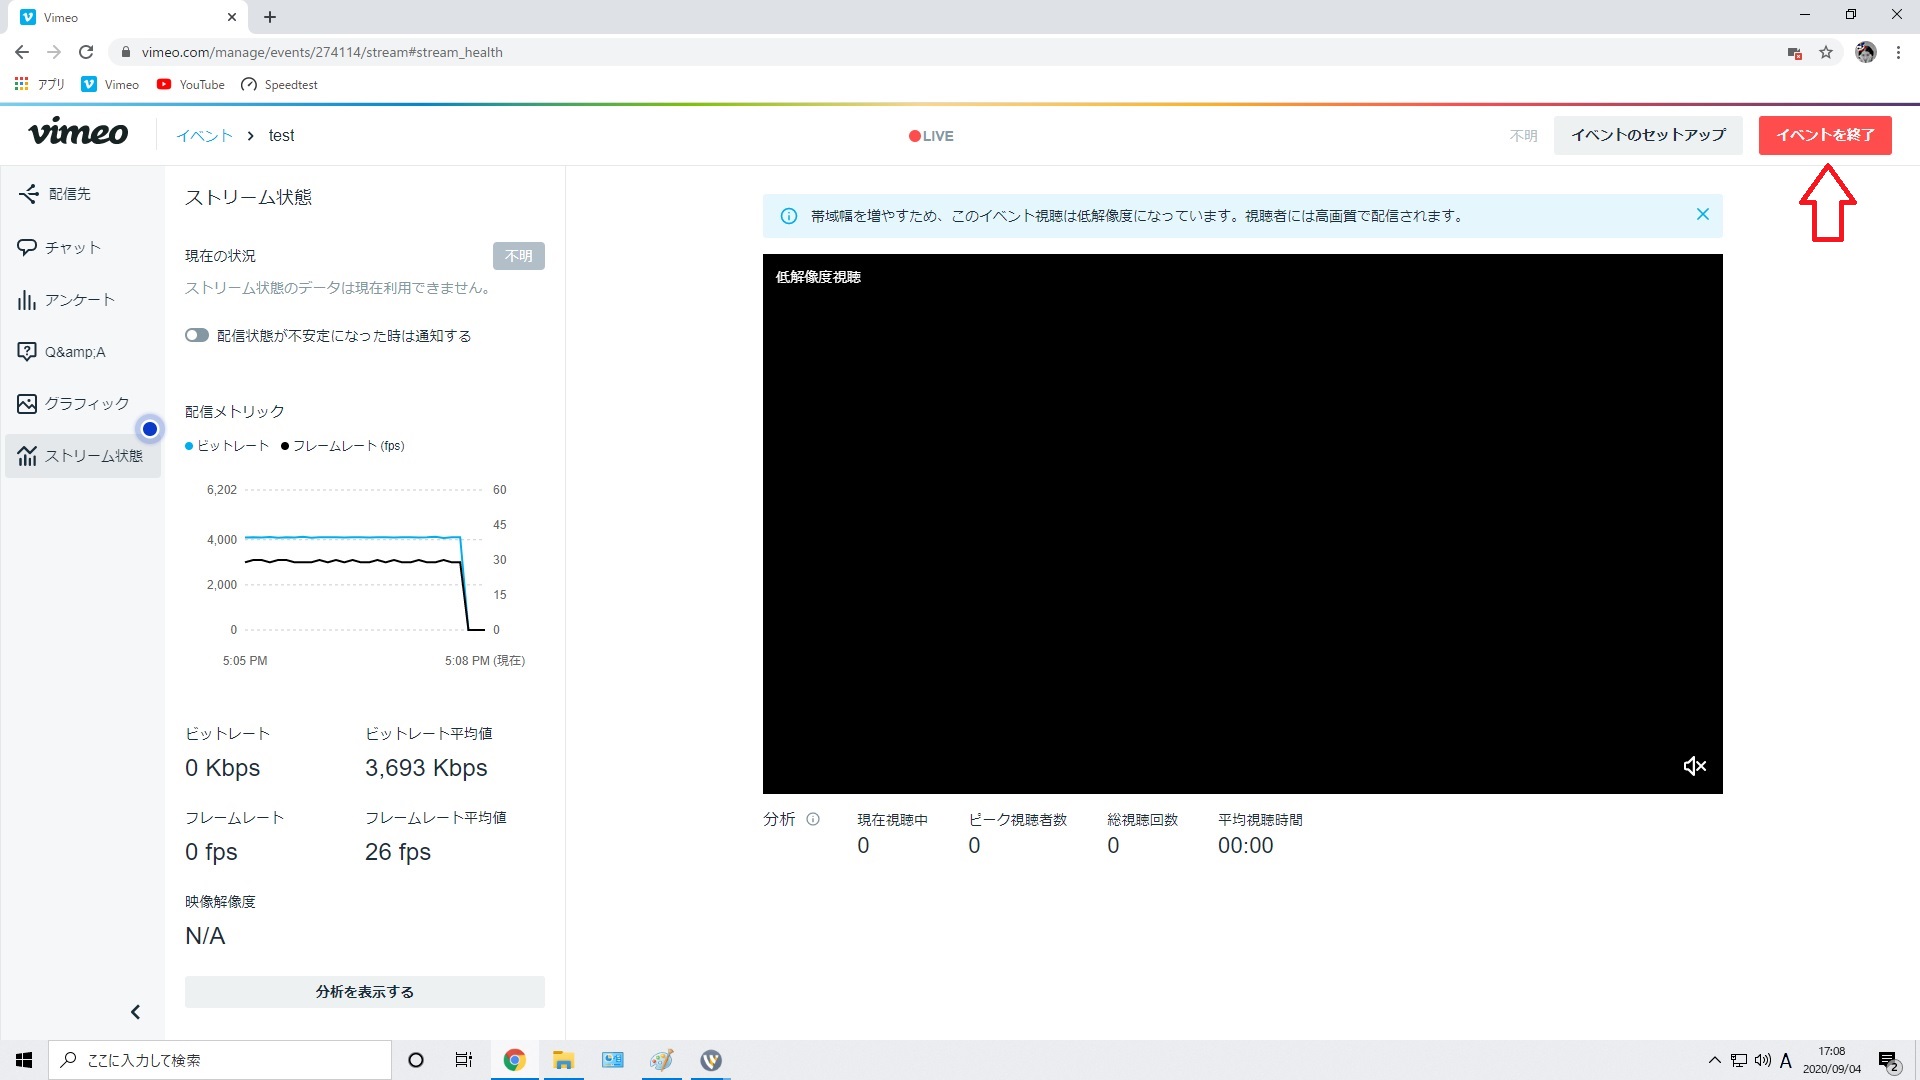Switch to Chrome on taskbar
The height and width of the screenshot is (1080, 1920).
[514, 1060]
